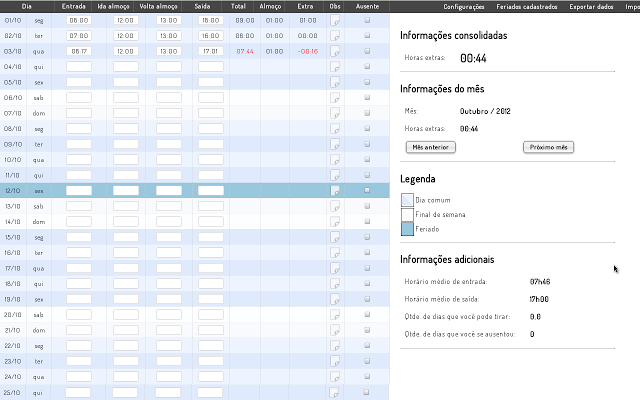Click the Dia comum legend swatch

(x=406, y=200)
